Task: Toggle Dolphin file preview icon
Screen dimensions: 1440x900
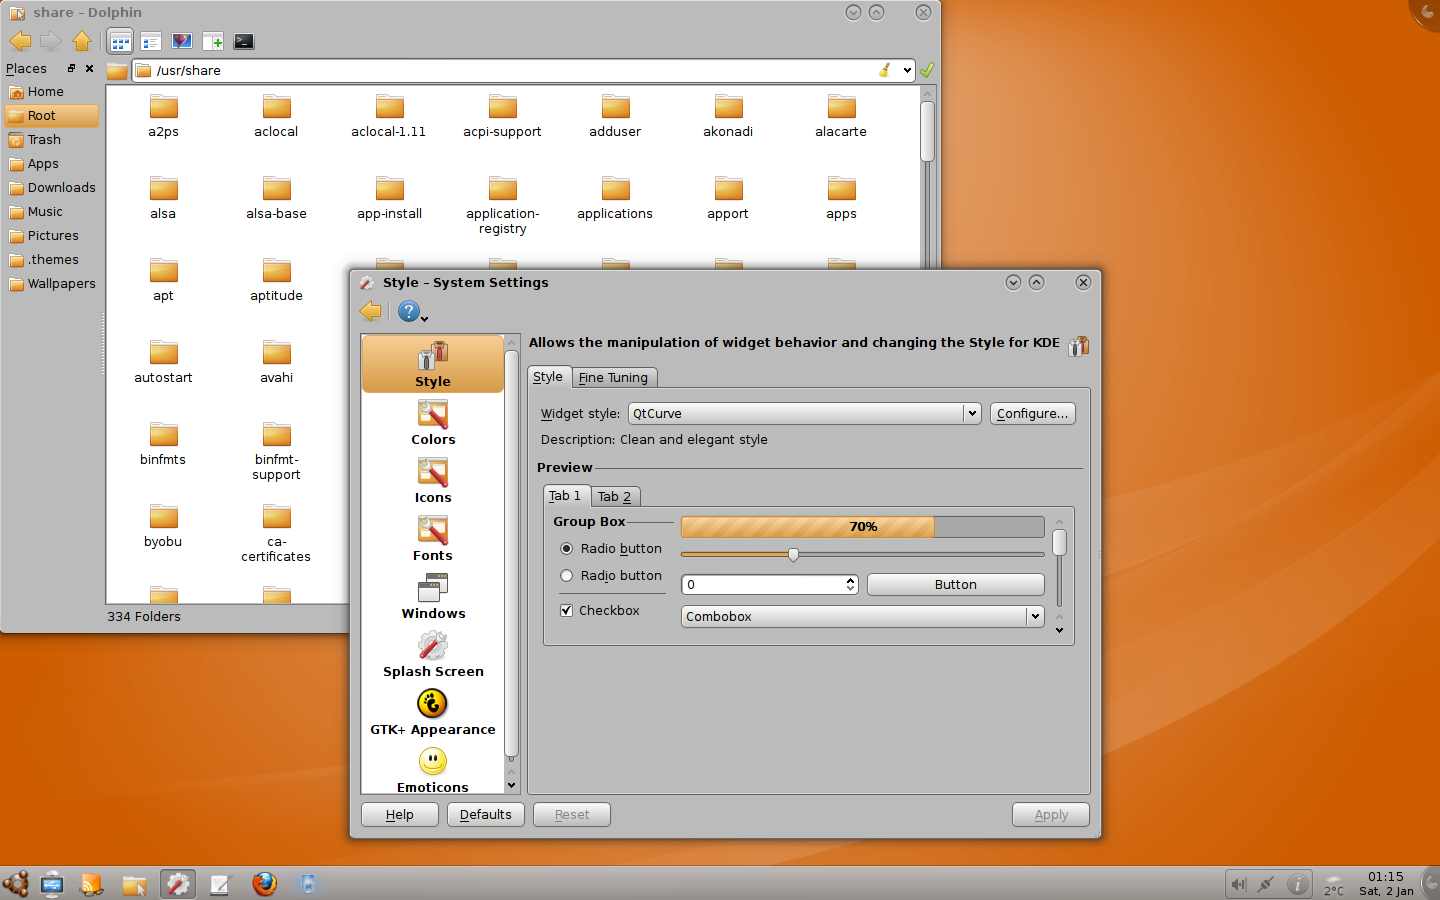Action: [182, 42]
